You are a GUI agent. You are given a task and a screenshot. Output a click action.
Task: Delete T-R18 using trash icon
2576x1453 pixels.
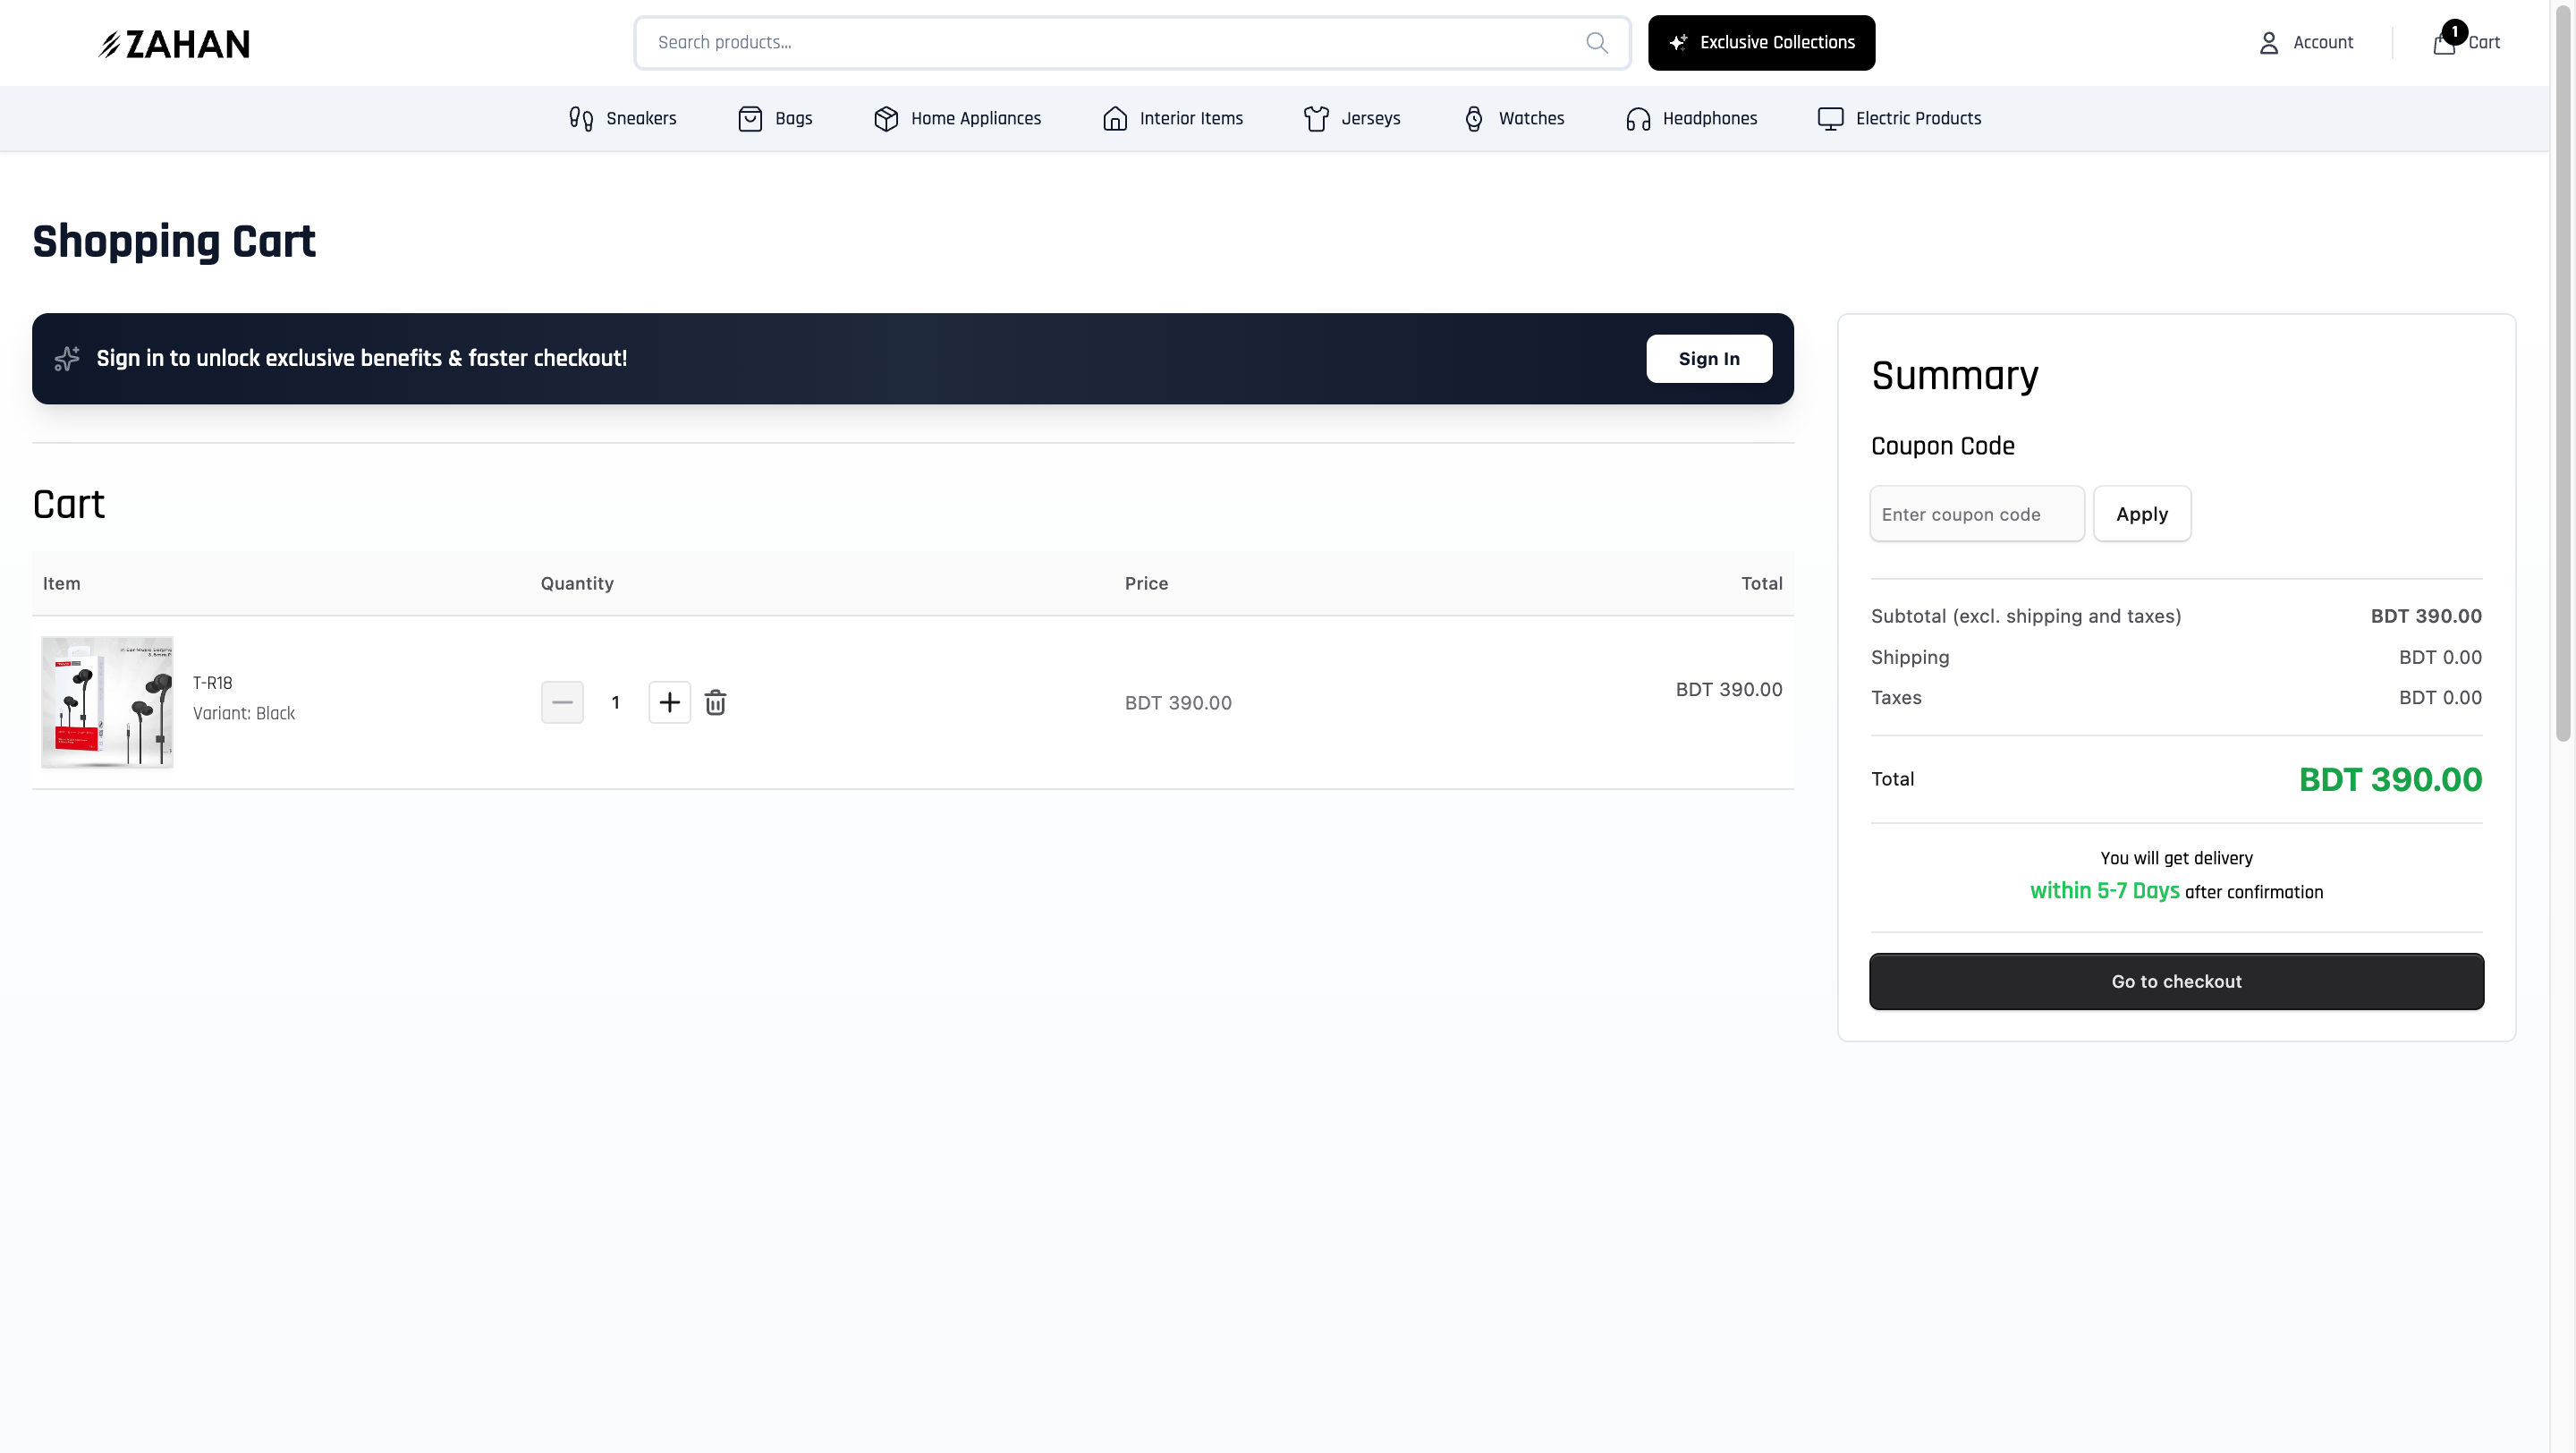click(x=715, y=702)
